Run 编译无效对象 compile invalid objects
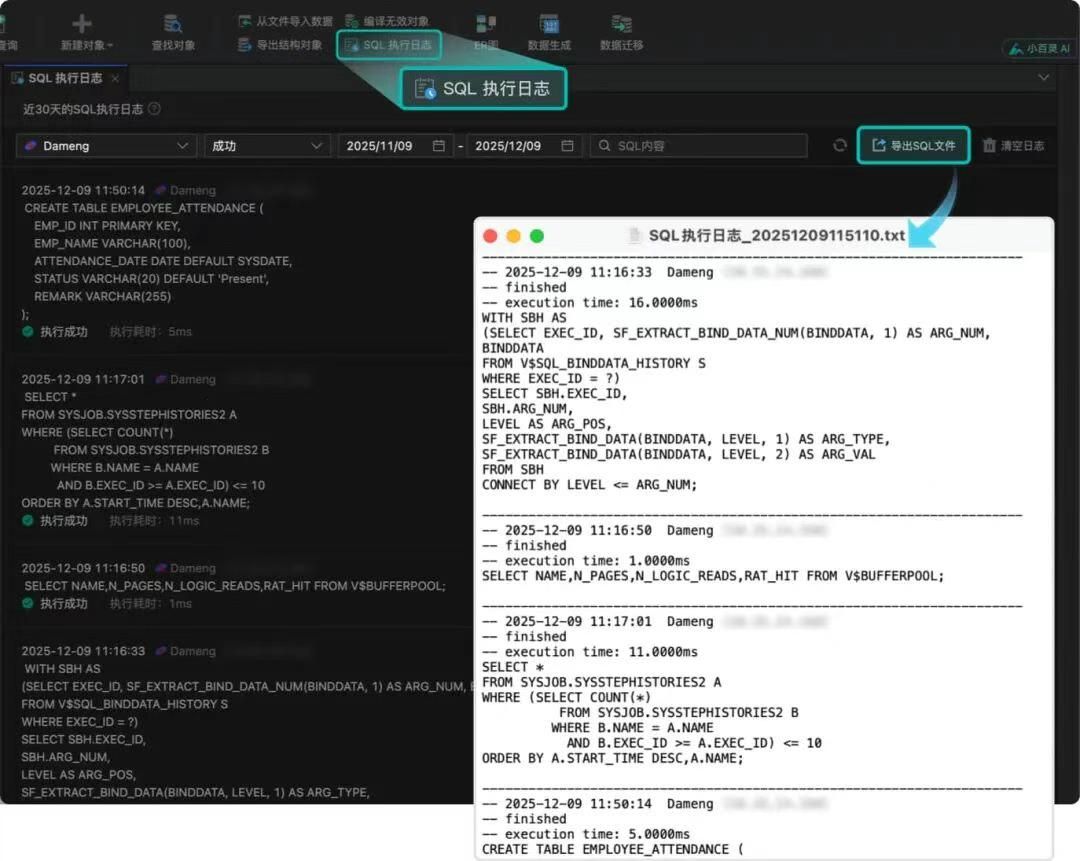The height and width of the screenshot is (861, 1080). point(387,21)
